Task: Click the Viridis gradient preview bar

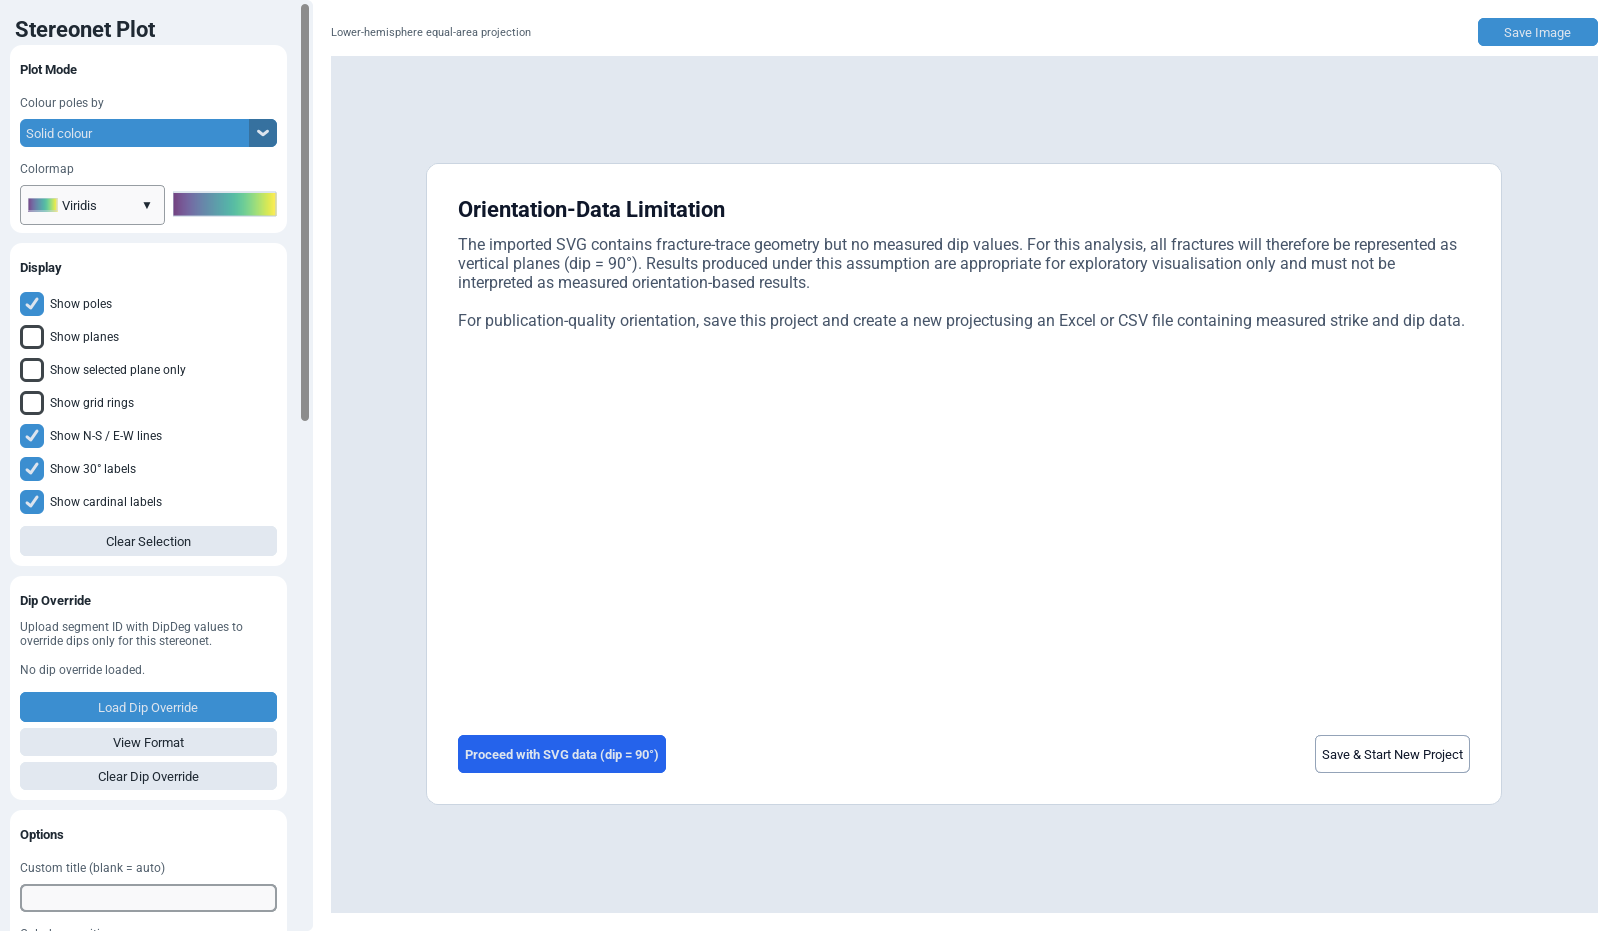Action: point(225,204)
